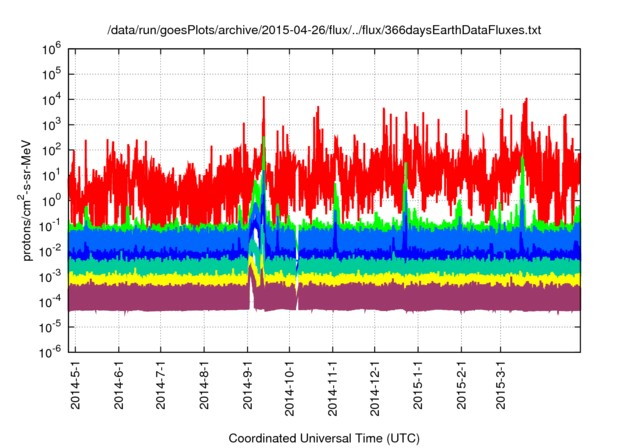
Task: Pick the 2014-8-1 date tick label
Action: pos(205,386)
